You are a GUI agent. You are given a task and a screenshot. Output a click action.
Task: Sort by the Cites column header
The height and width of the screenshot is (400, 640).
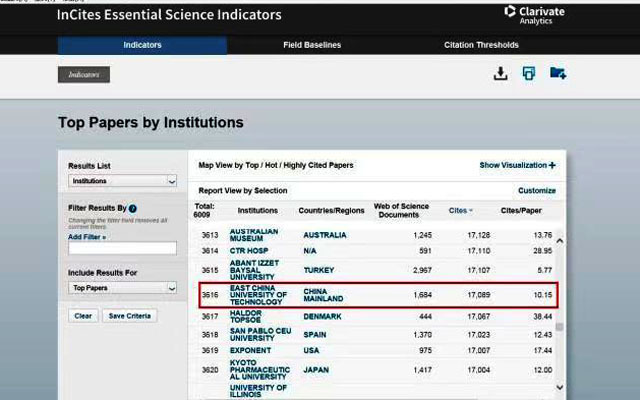[460, 211]
